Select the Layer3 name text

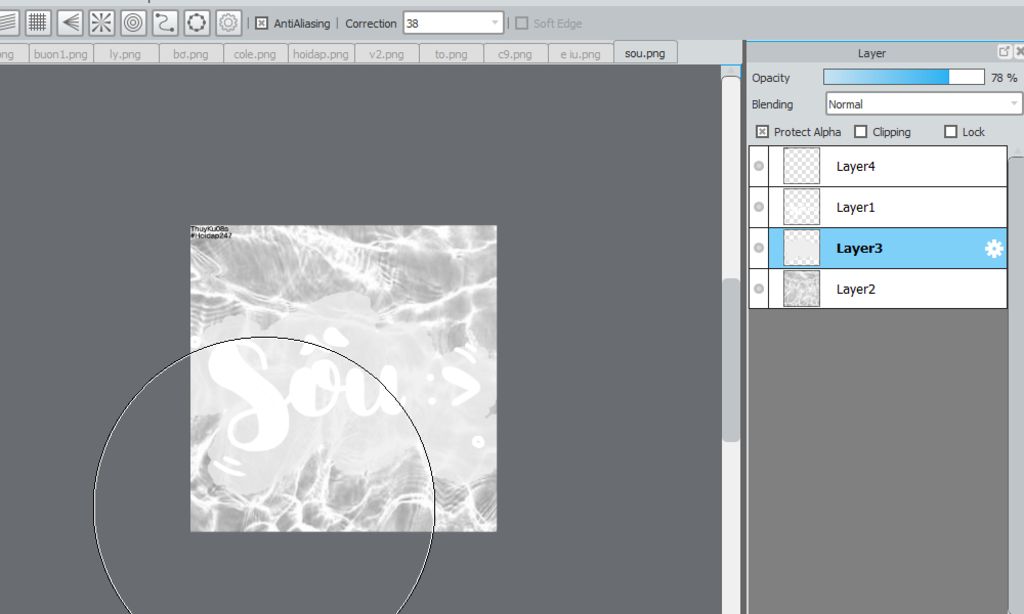(859, 248)
